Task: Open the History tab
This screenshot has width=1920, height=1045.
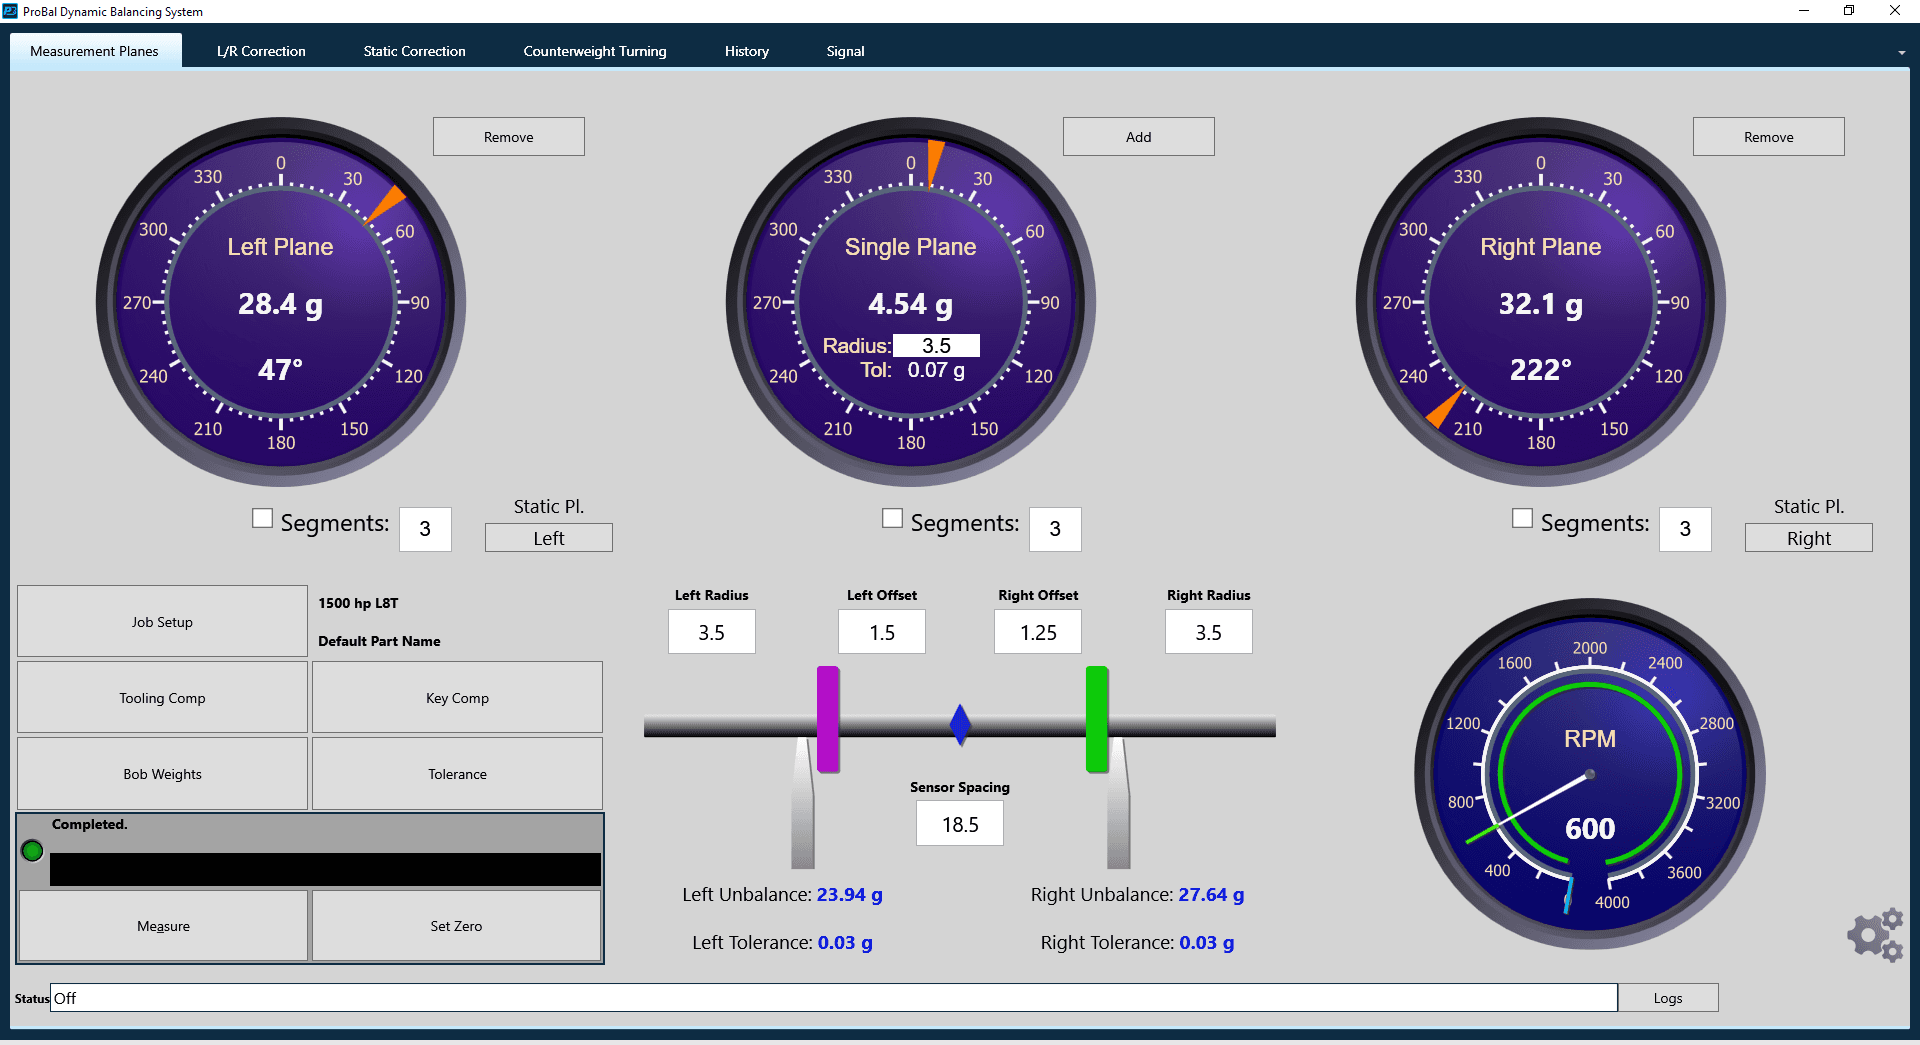Action: point(746,51)
